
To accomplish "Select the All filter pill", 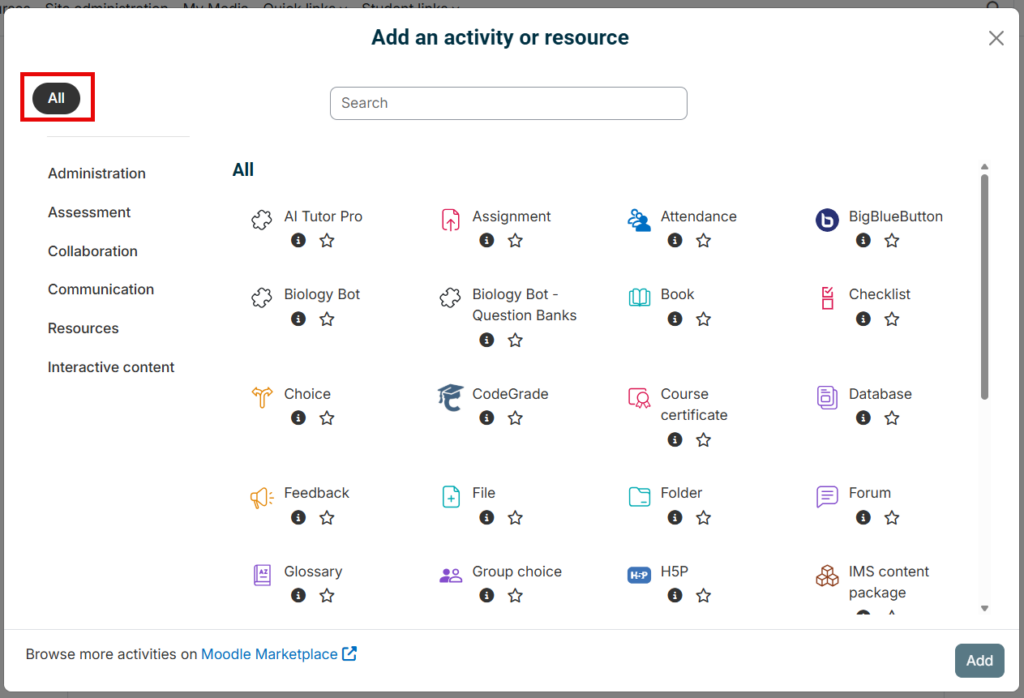I will pyautogui.click(x=56, y=98).
